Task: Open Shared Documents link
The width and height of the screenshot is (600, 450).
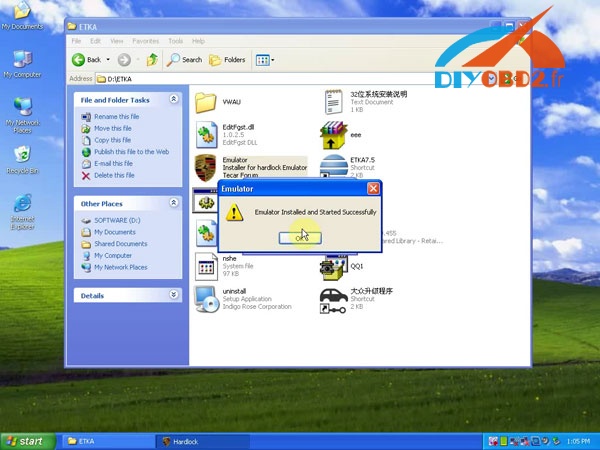Action: [121, 244]
